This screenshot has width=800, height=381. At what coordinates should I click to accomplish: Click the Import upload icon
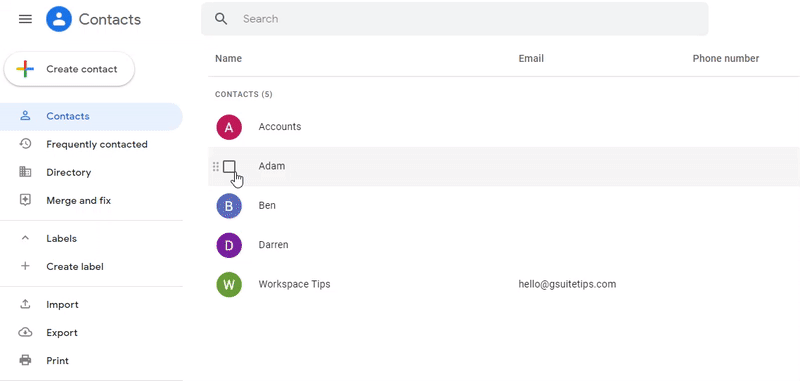pyautogui.click(x=25, y=304)
